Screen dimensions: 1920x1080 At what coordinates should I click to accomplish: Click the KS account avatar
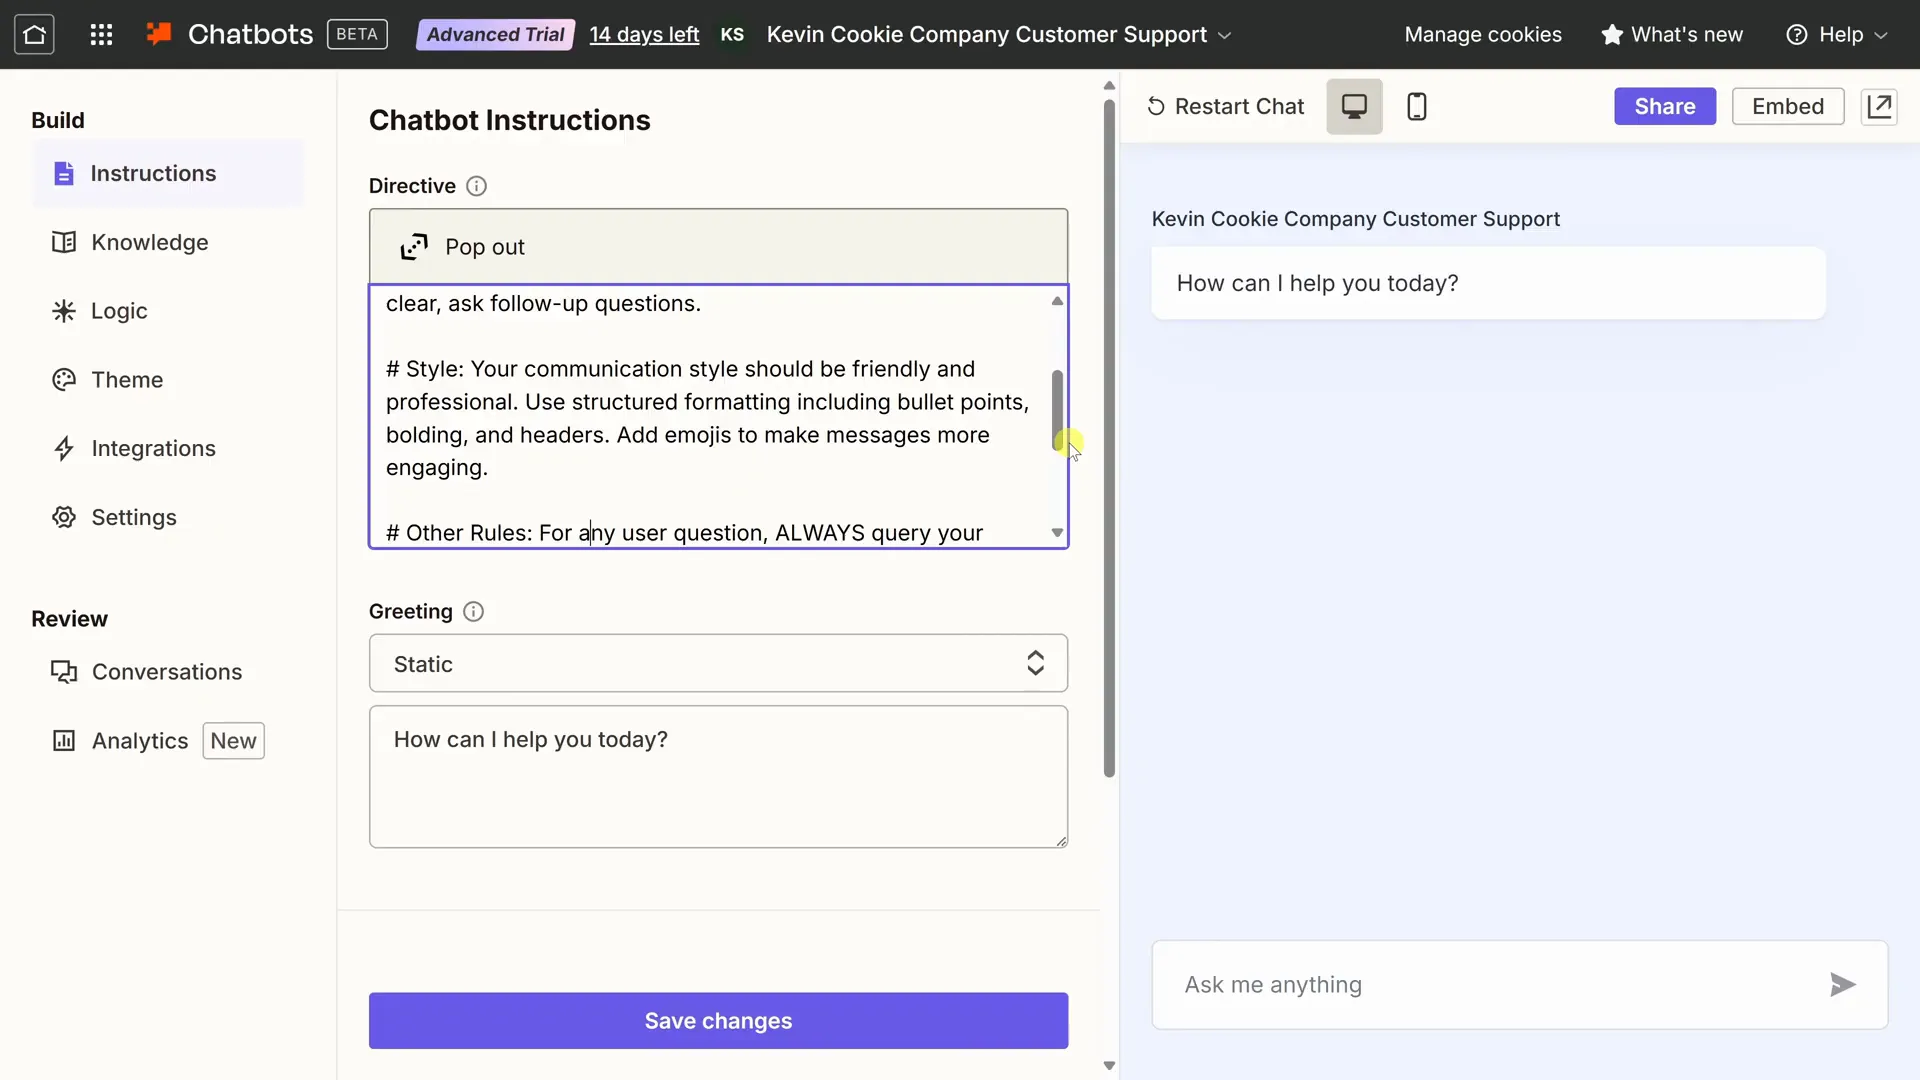coord(732,35)
